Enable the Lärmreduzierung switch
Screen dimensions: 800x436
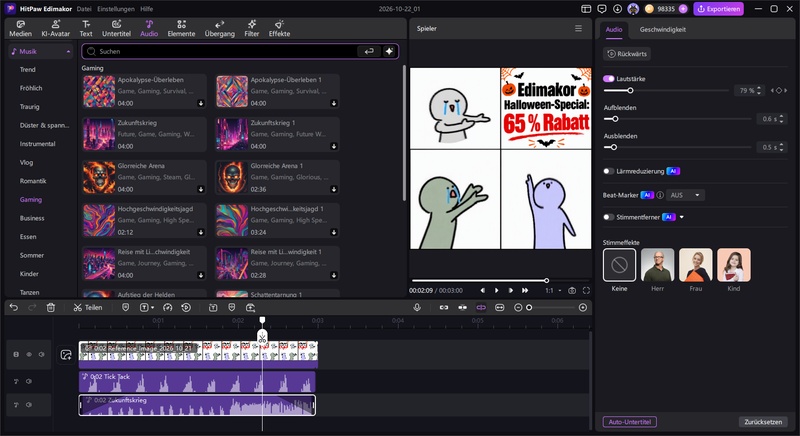click(608, 171)
